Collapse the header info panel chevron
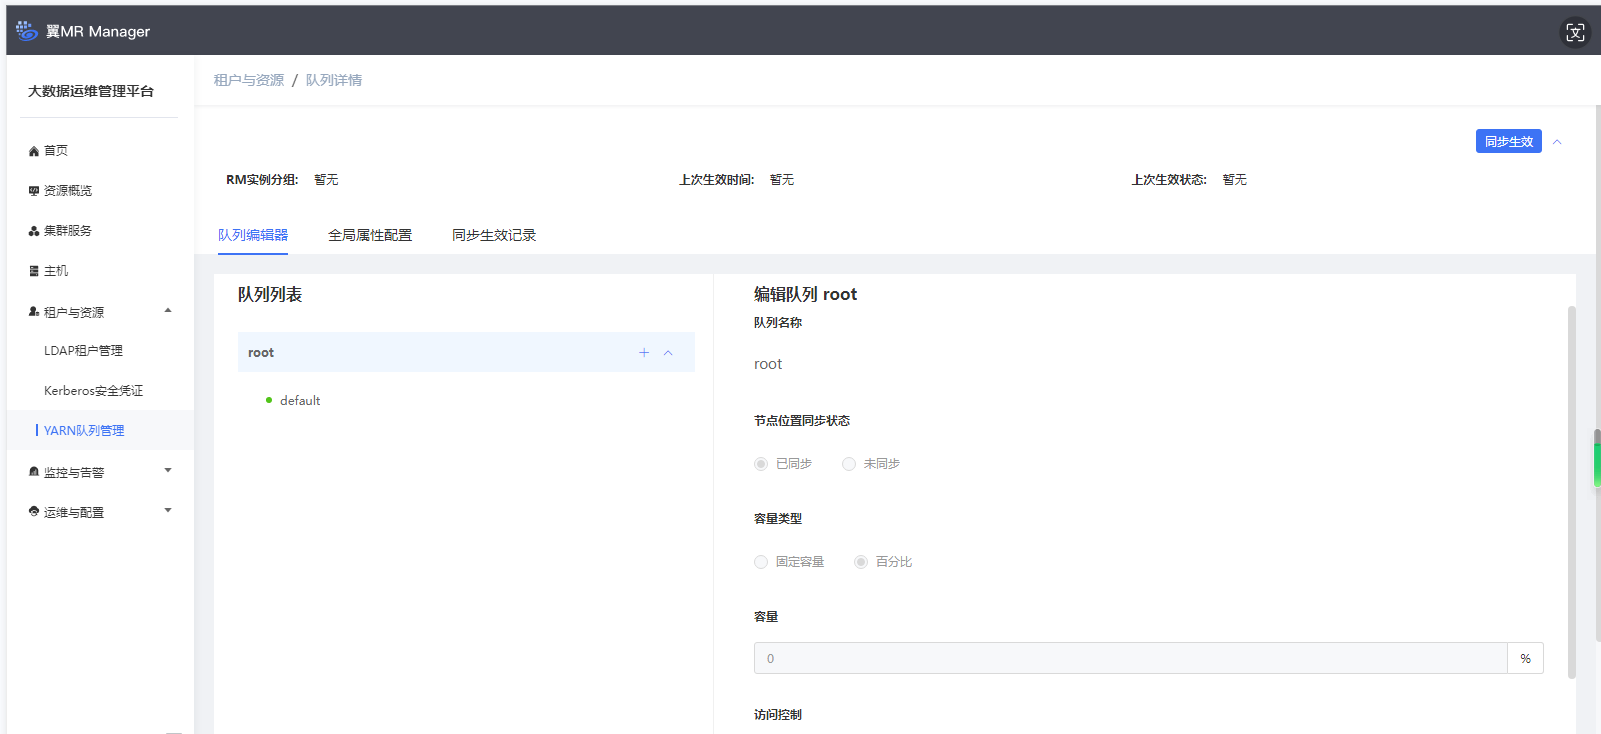Image resolution: width=1601 pixels, height=734 pixels. tap(1557, 142)
